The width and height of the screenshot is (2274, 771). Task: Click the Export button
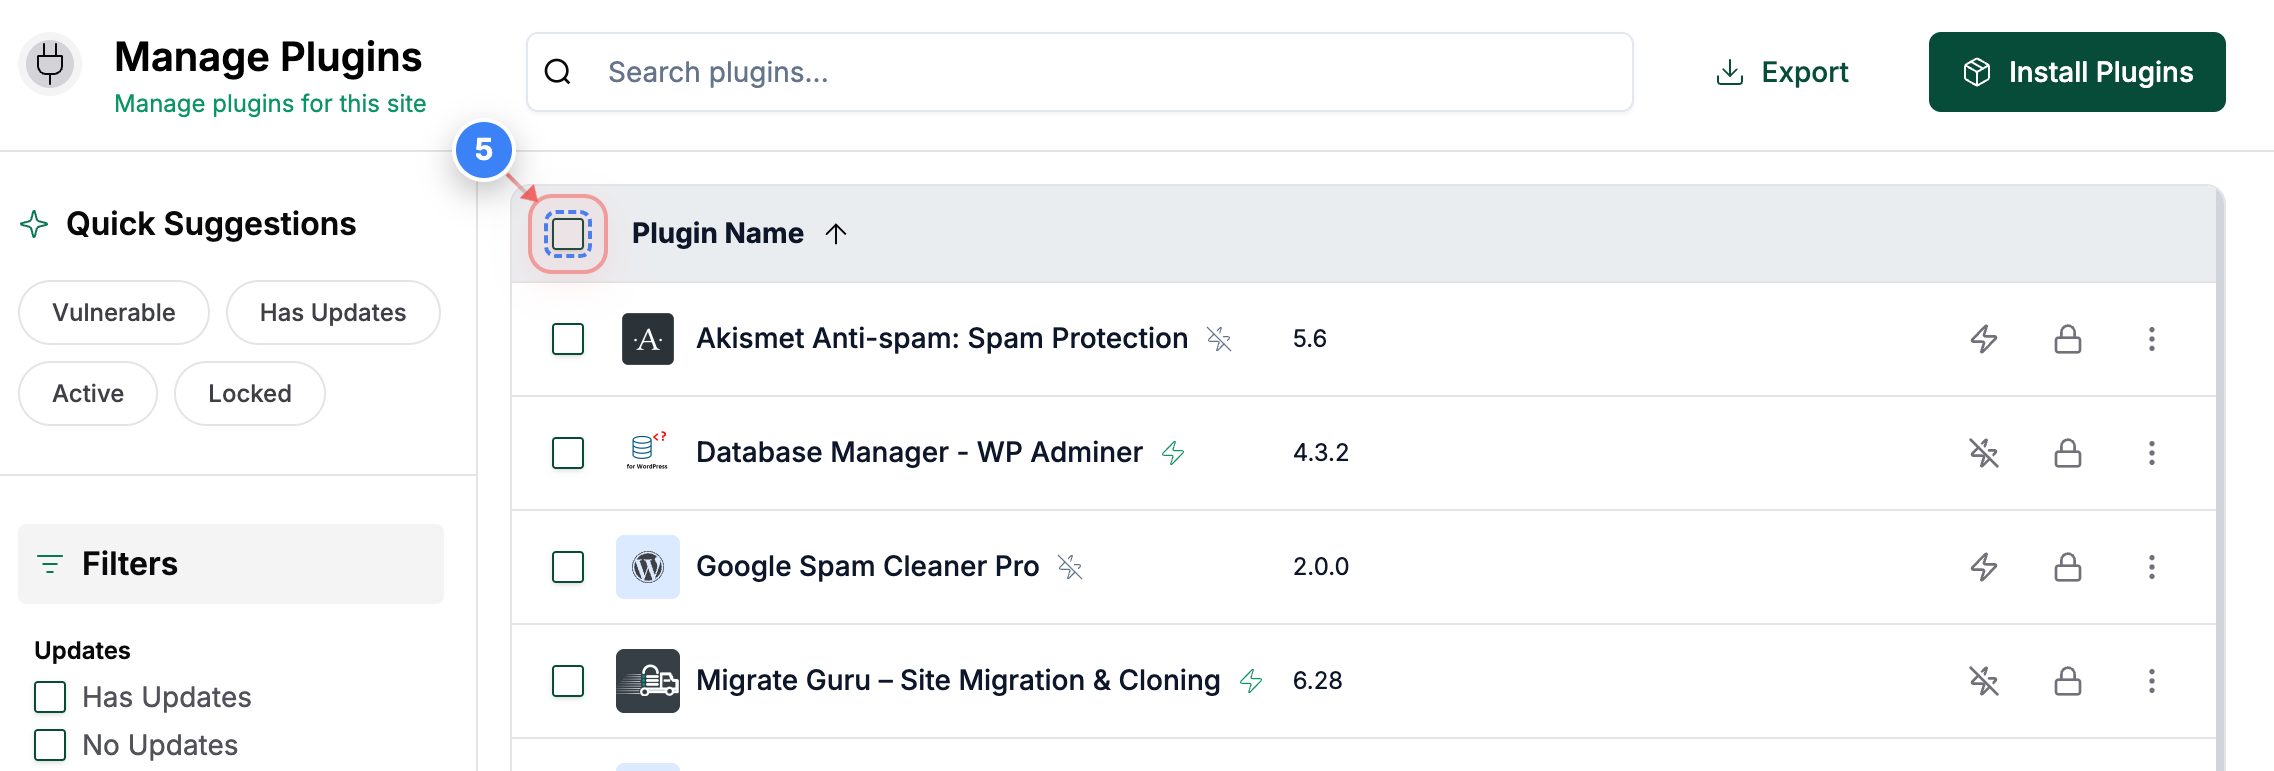click(1782, 72)
